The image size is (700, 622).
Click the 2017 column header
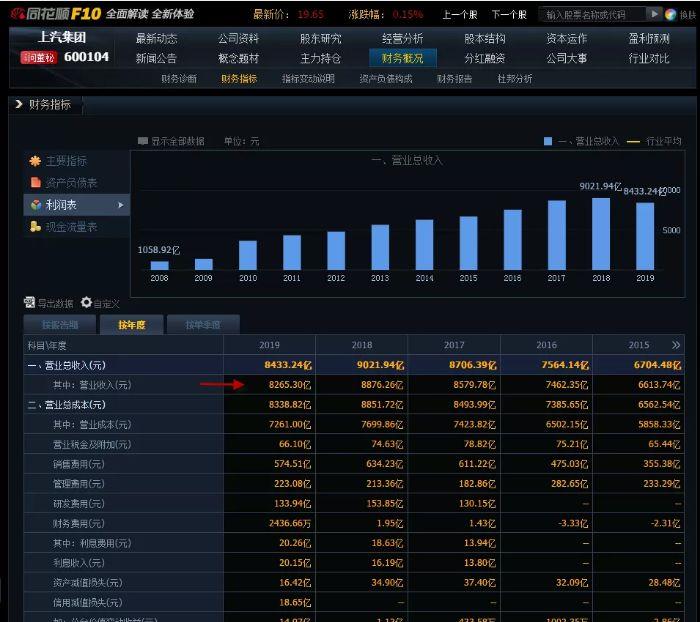pyautogui.click(x=454, y=345)
